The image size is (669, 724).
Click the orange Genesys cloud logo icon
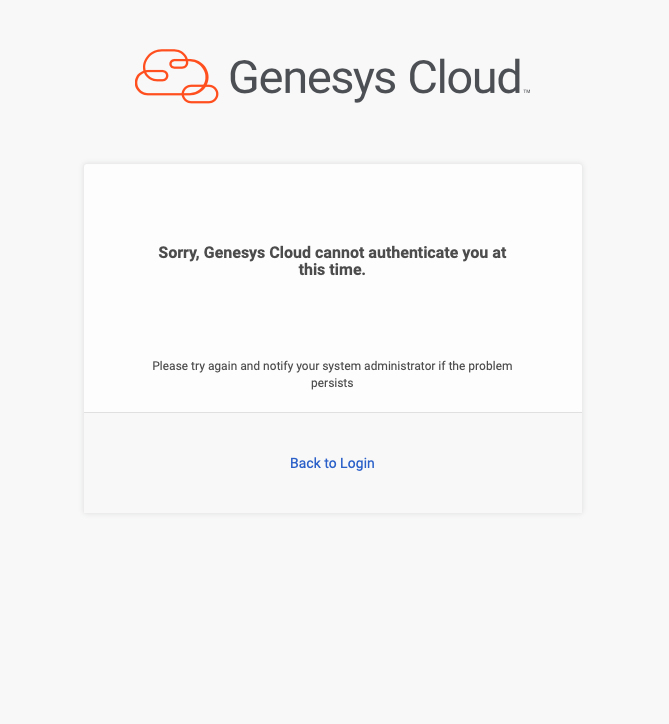pyautogui.click(x=176, y=76)
